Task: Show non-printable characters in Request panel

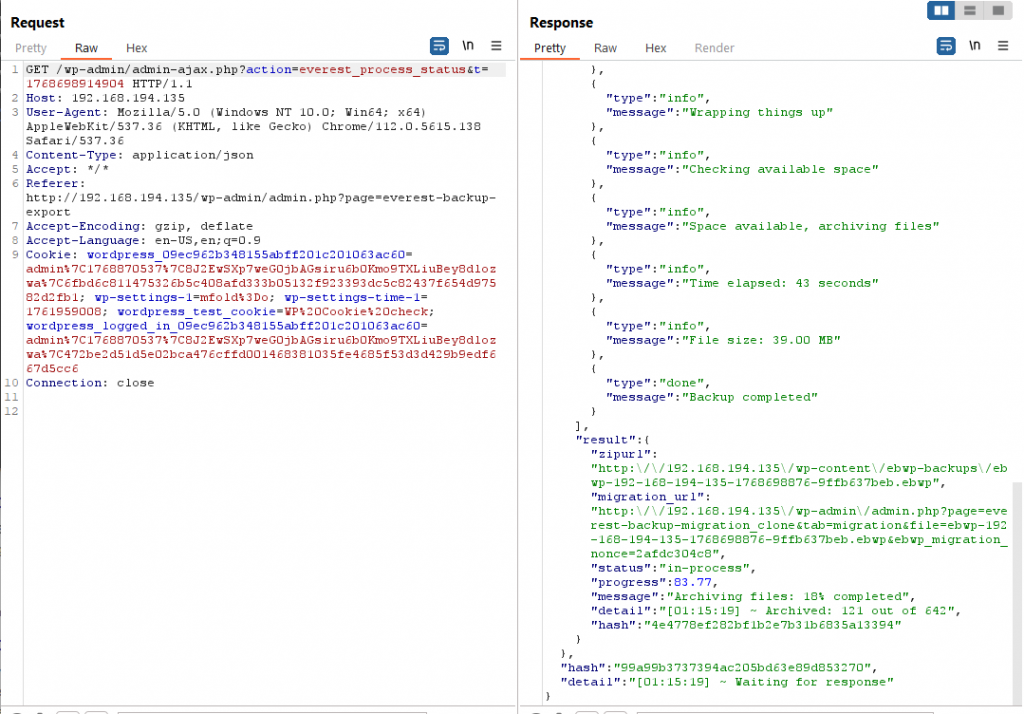Action: [x=467, y=46]
